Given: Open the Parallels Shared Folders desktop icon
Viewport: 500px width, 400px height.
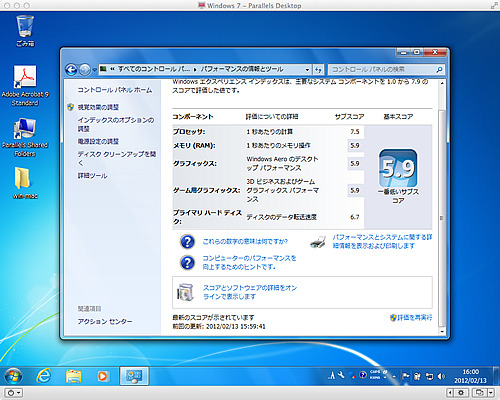Looking at the screenshot, I should point(25,137).
